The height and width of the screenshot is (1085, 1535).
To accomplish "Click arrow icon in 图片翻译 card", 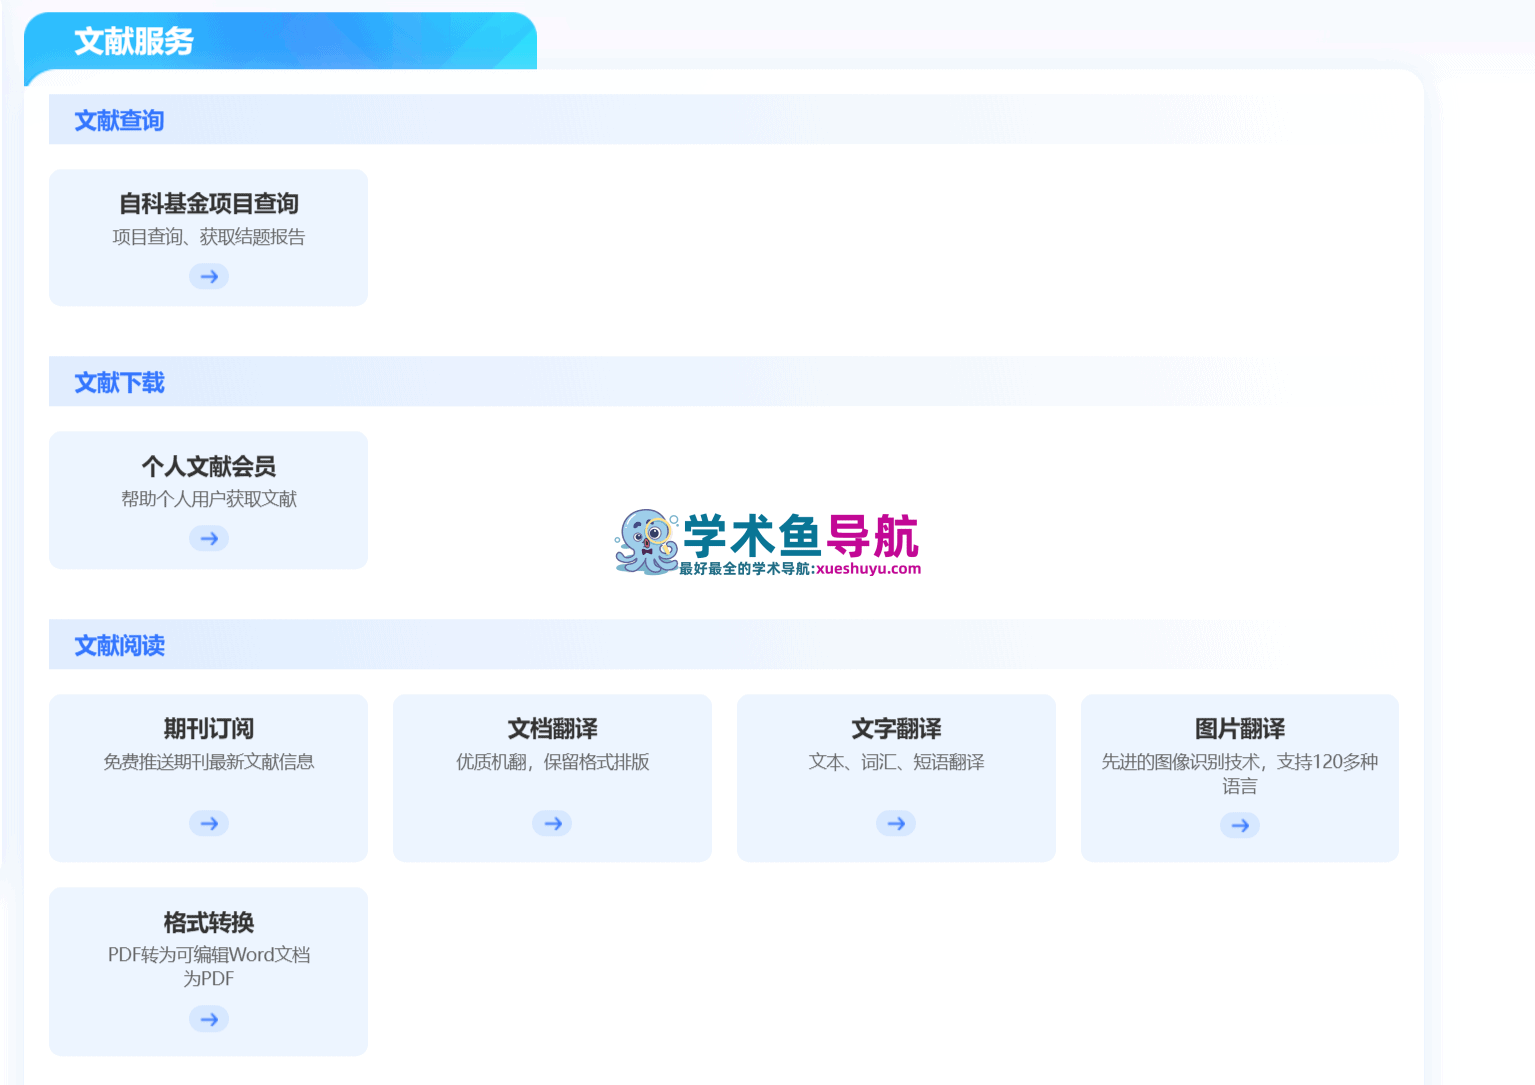I will tap(1240, 825).
